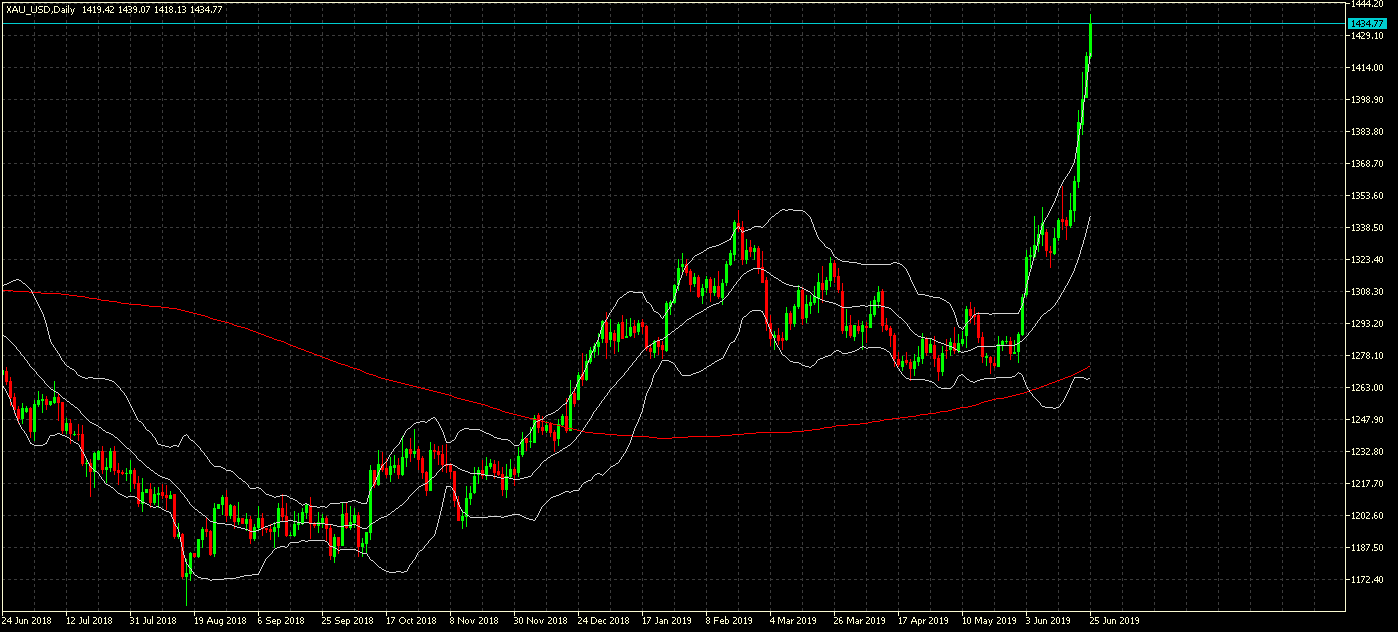Click the 30 Nov 2018 time axis label
Image resolution: width=1398 pixels, height=632 pixels.
click(x=540, y=620)
